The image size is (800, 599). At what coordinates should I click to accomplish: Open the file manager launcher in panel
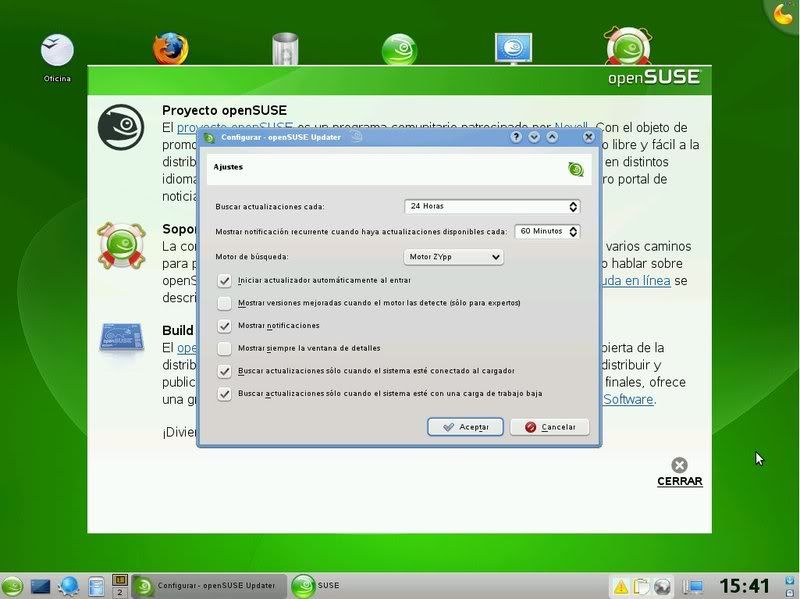point(96,586)
